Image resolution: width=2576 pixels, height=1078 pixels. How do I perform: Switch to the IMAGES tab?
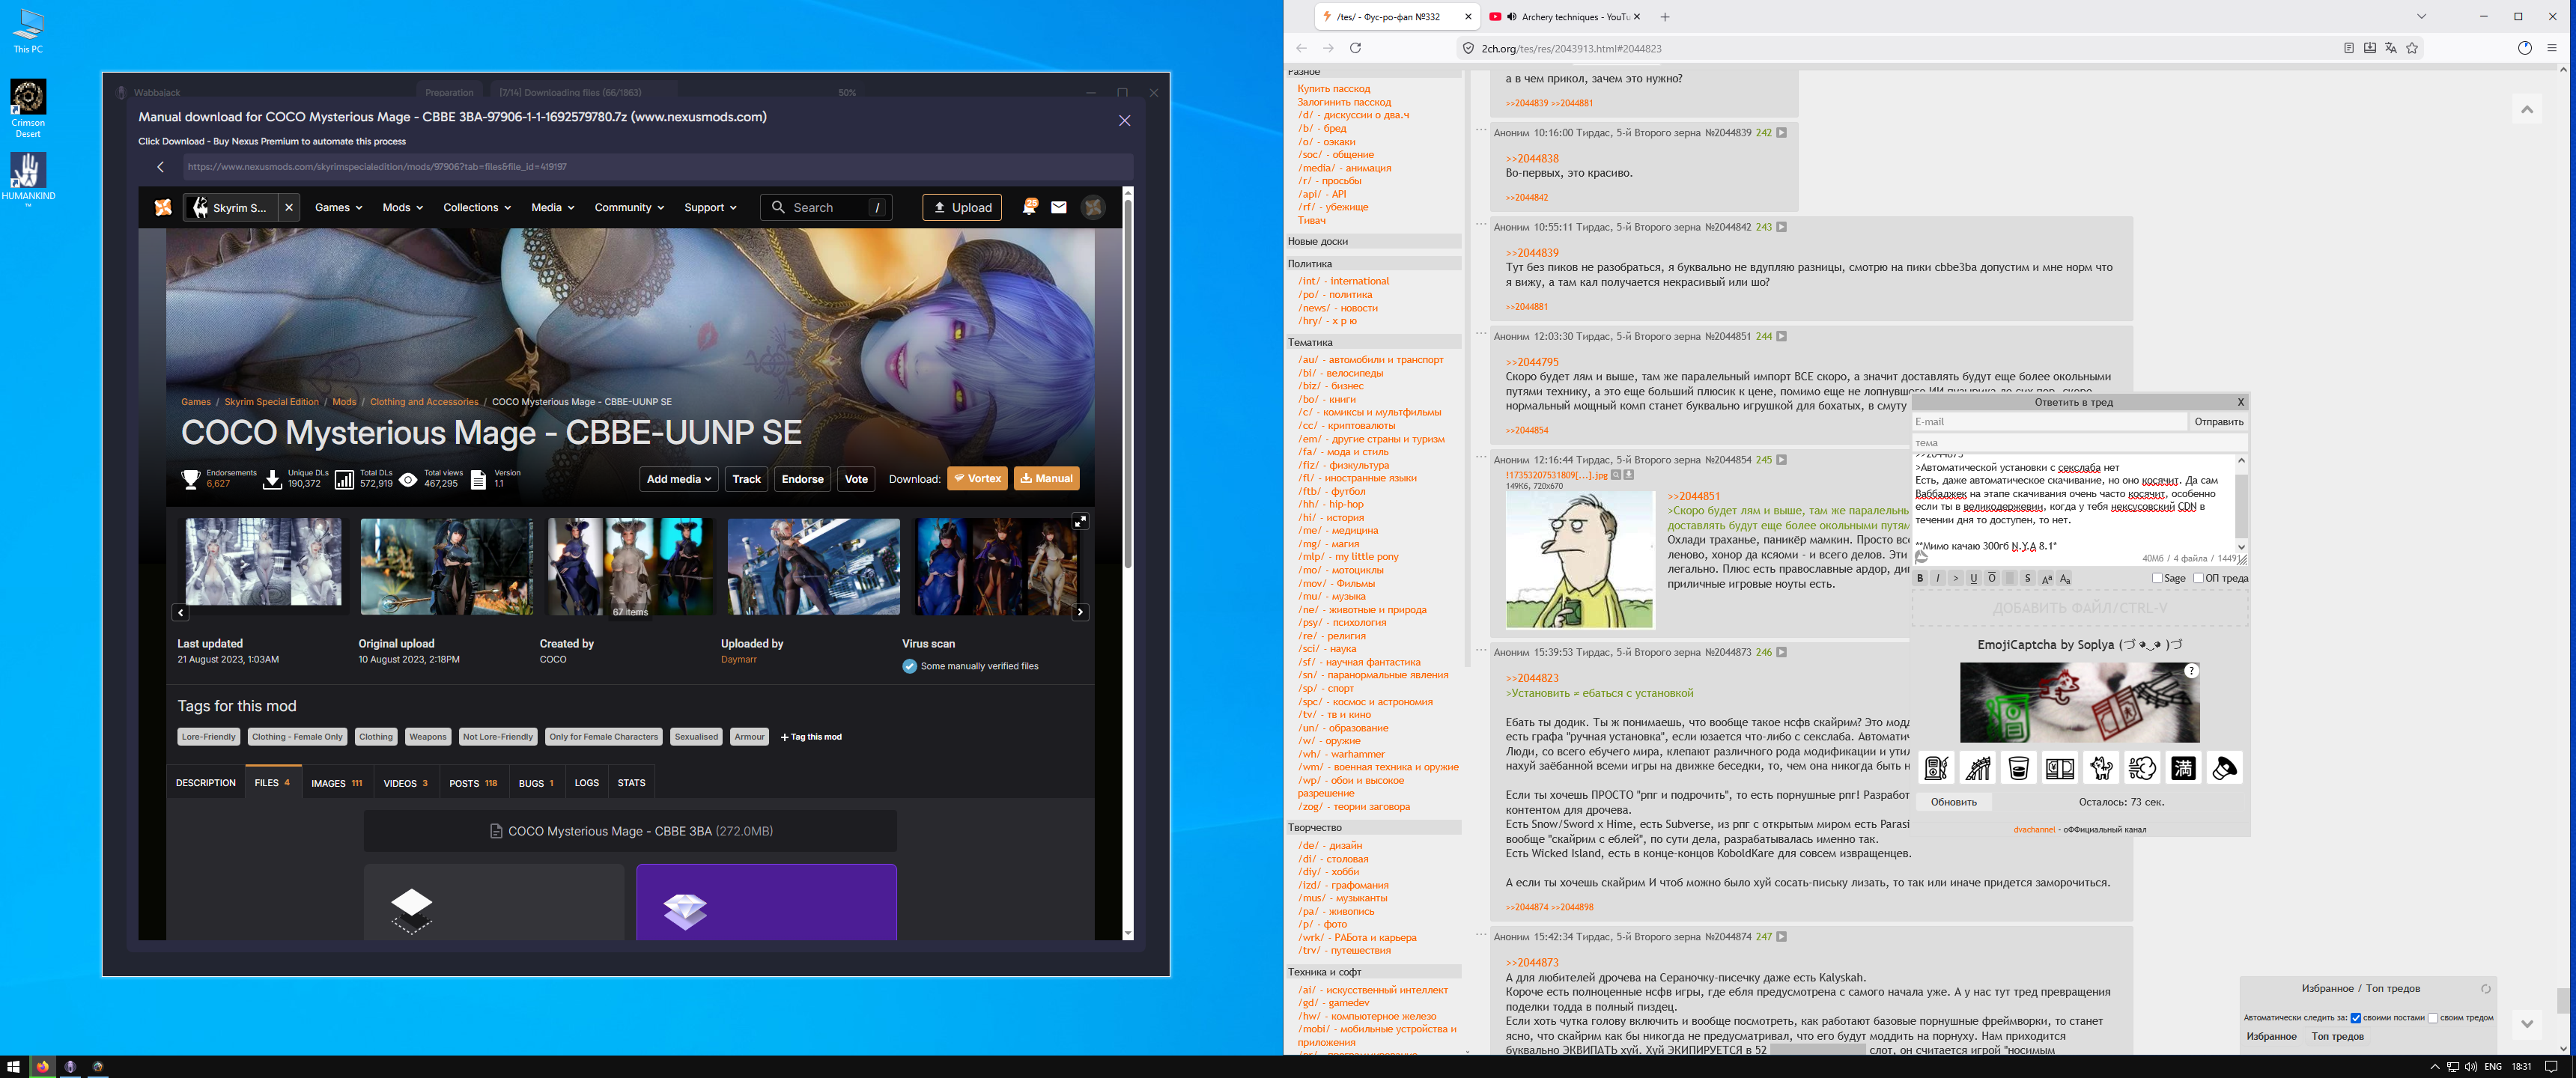click(336, 783)
